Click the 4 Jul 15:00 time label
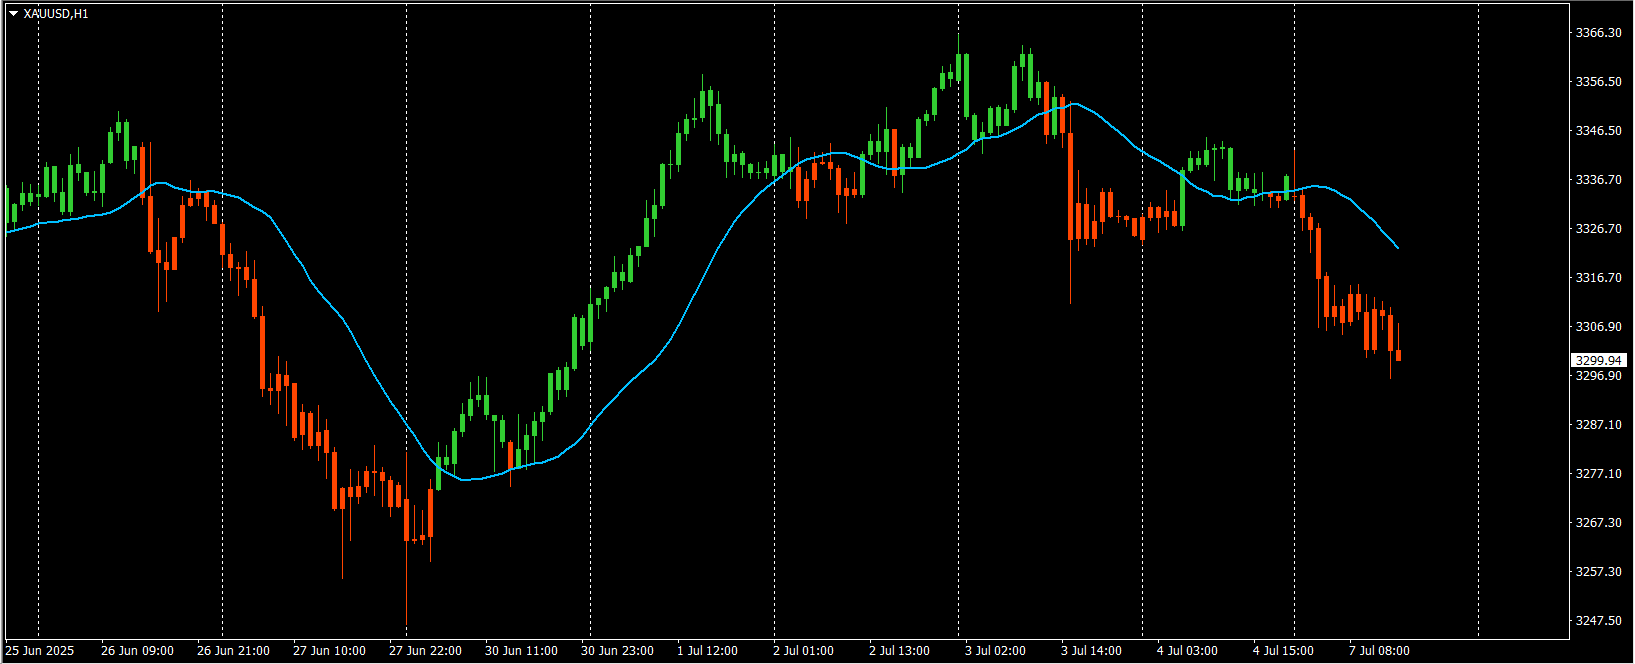 [1283, 651]
